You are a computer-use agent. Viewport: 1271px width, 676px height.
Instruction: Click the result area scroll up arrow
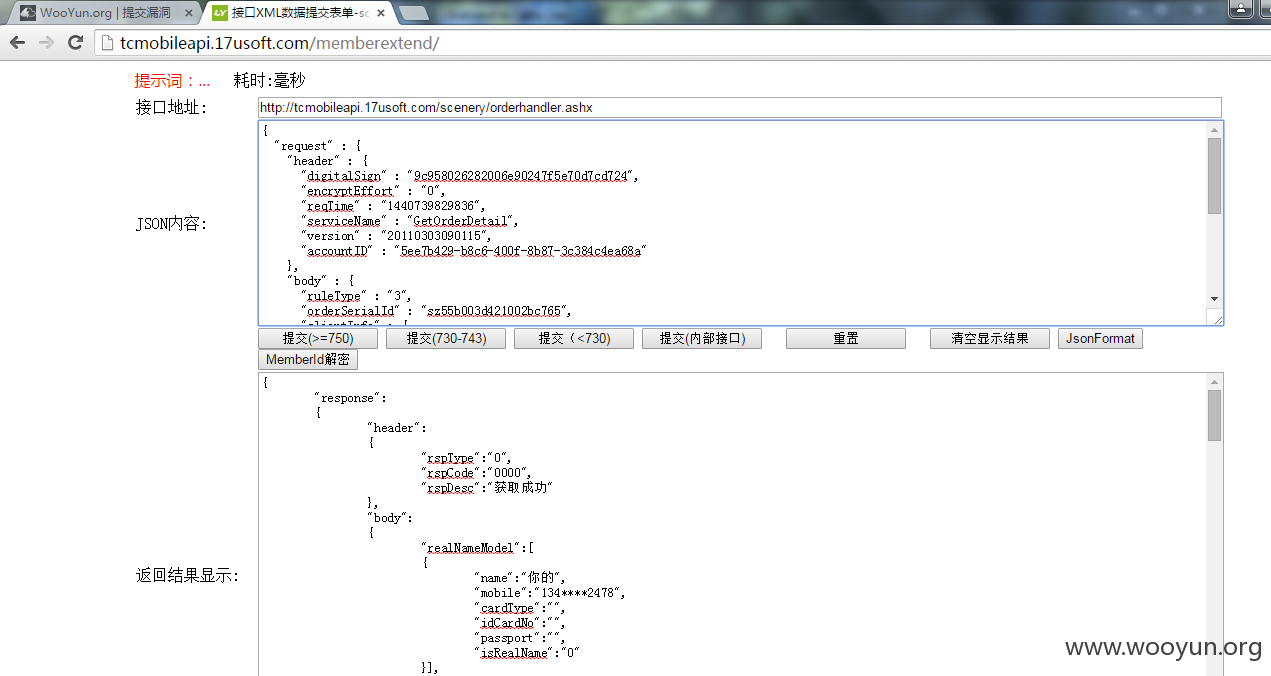coord(1214,381)
